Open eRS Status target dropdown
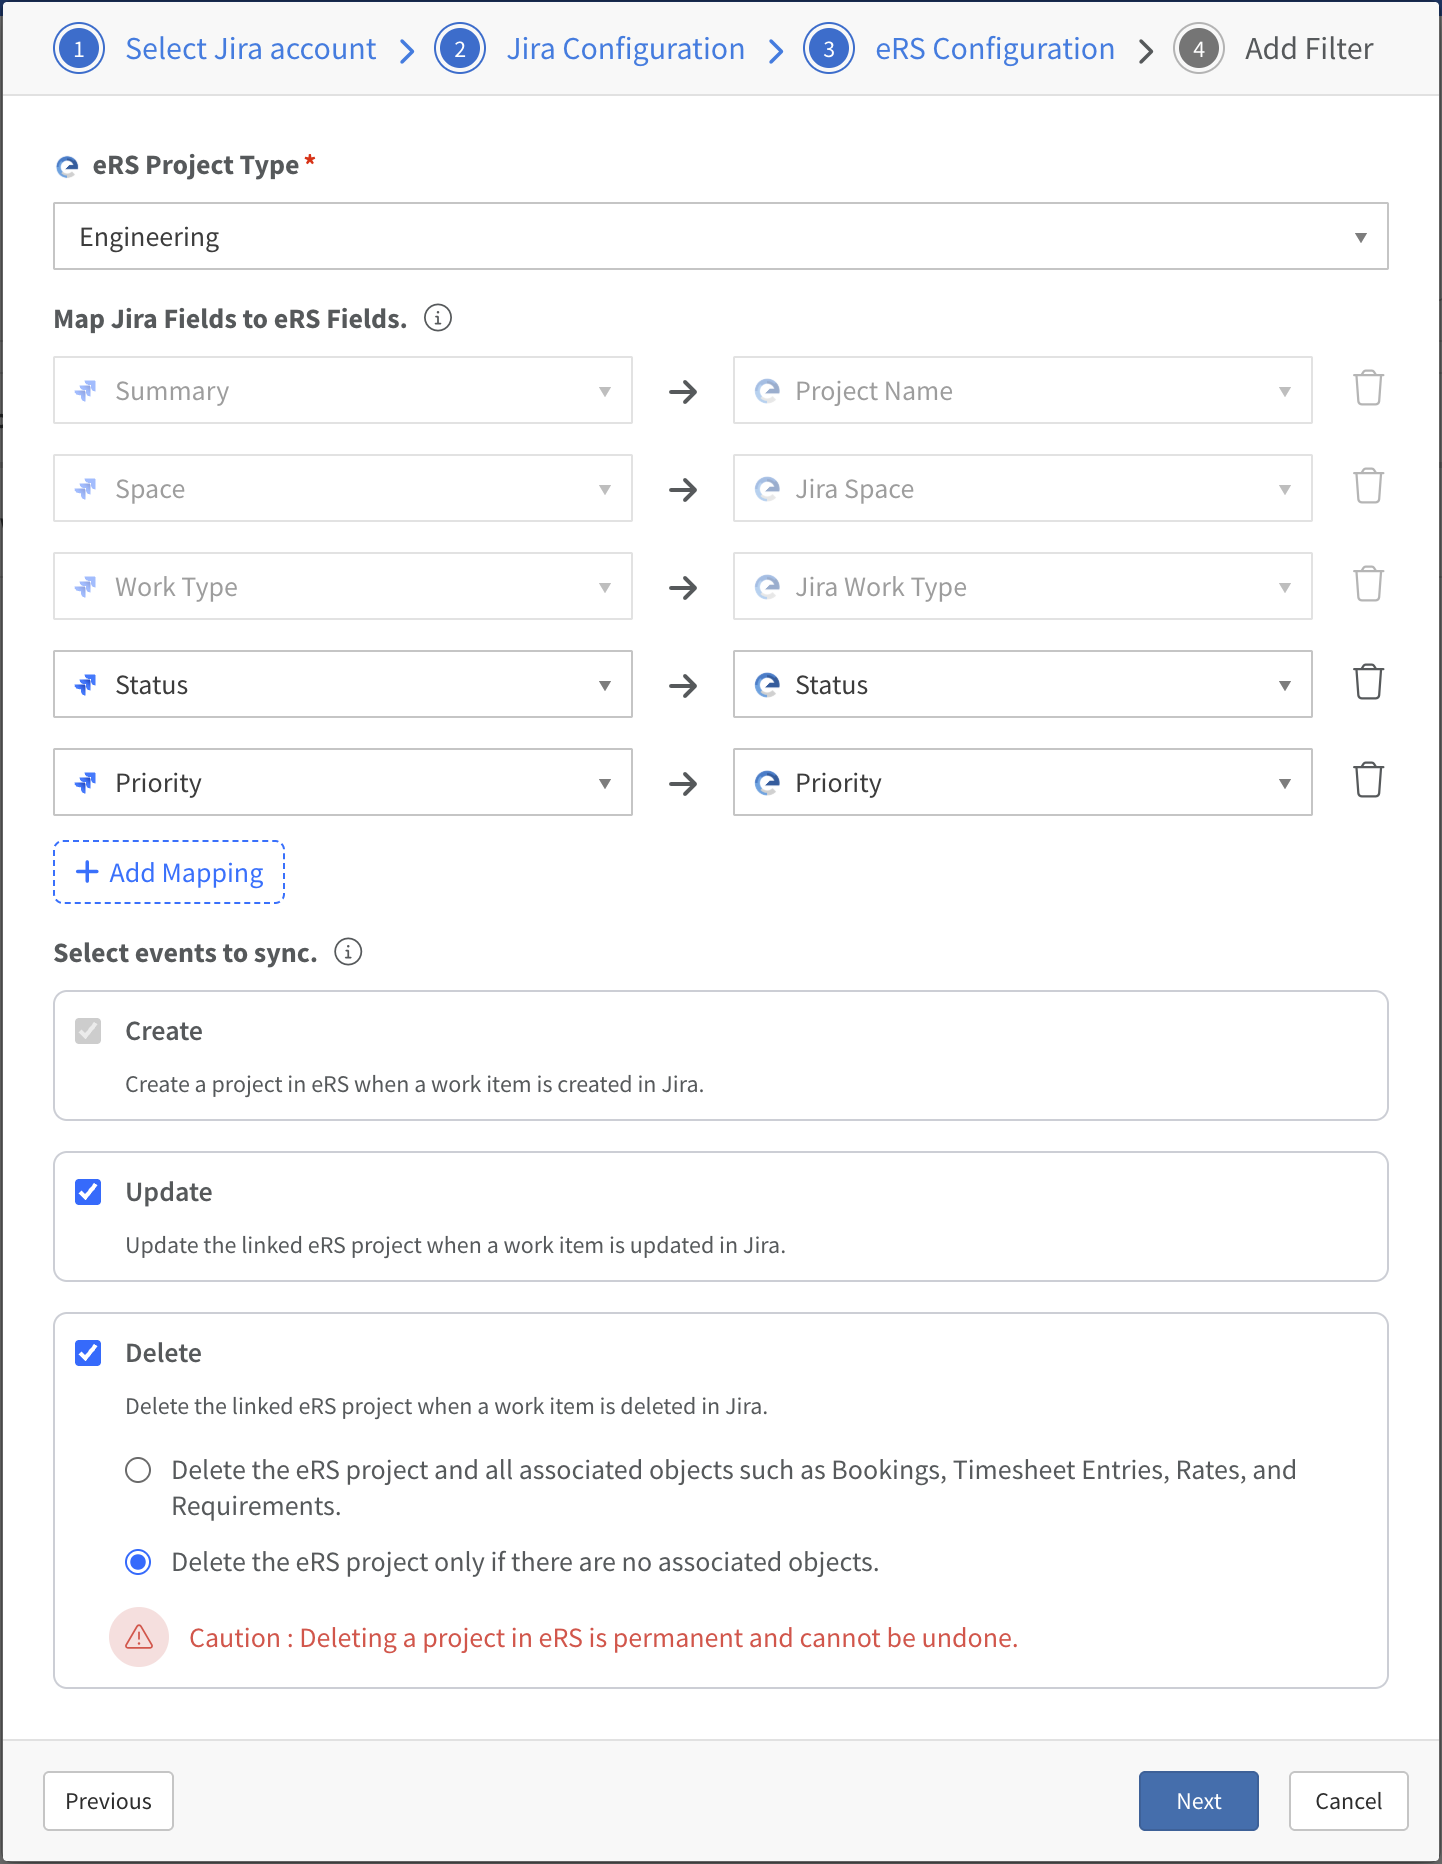The image size is (1442, 1864). (x=1023, y=684)
